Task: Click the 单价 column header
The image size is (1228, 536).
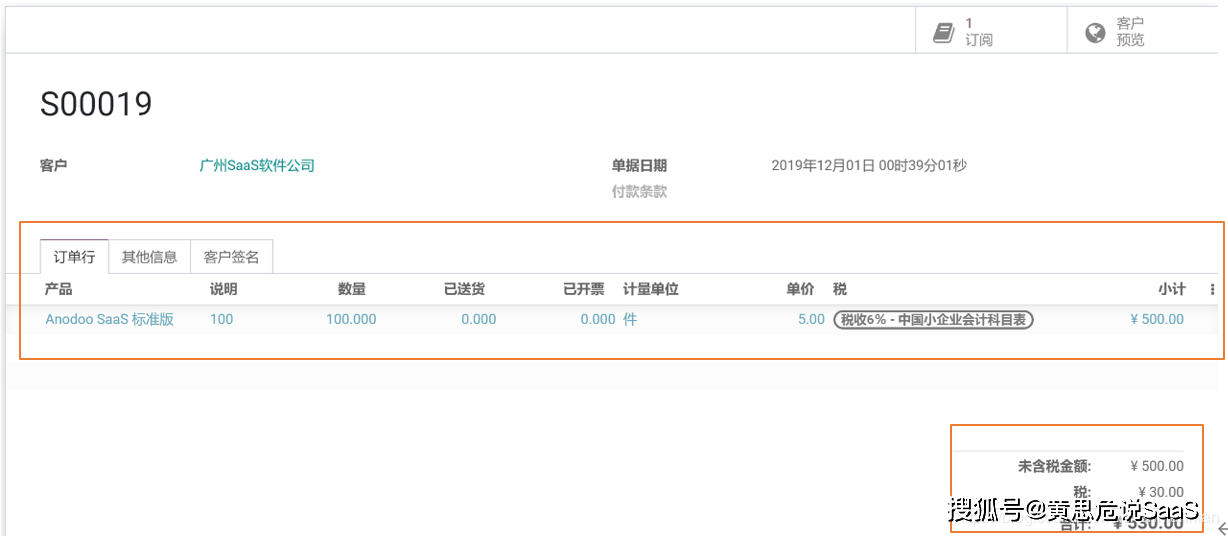Action: coord(799,289)
